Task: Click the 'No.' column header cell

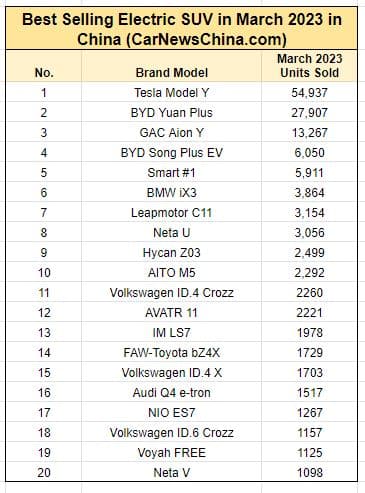Action: 44,66
